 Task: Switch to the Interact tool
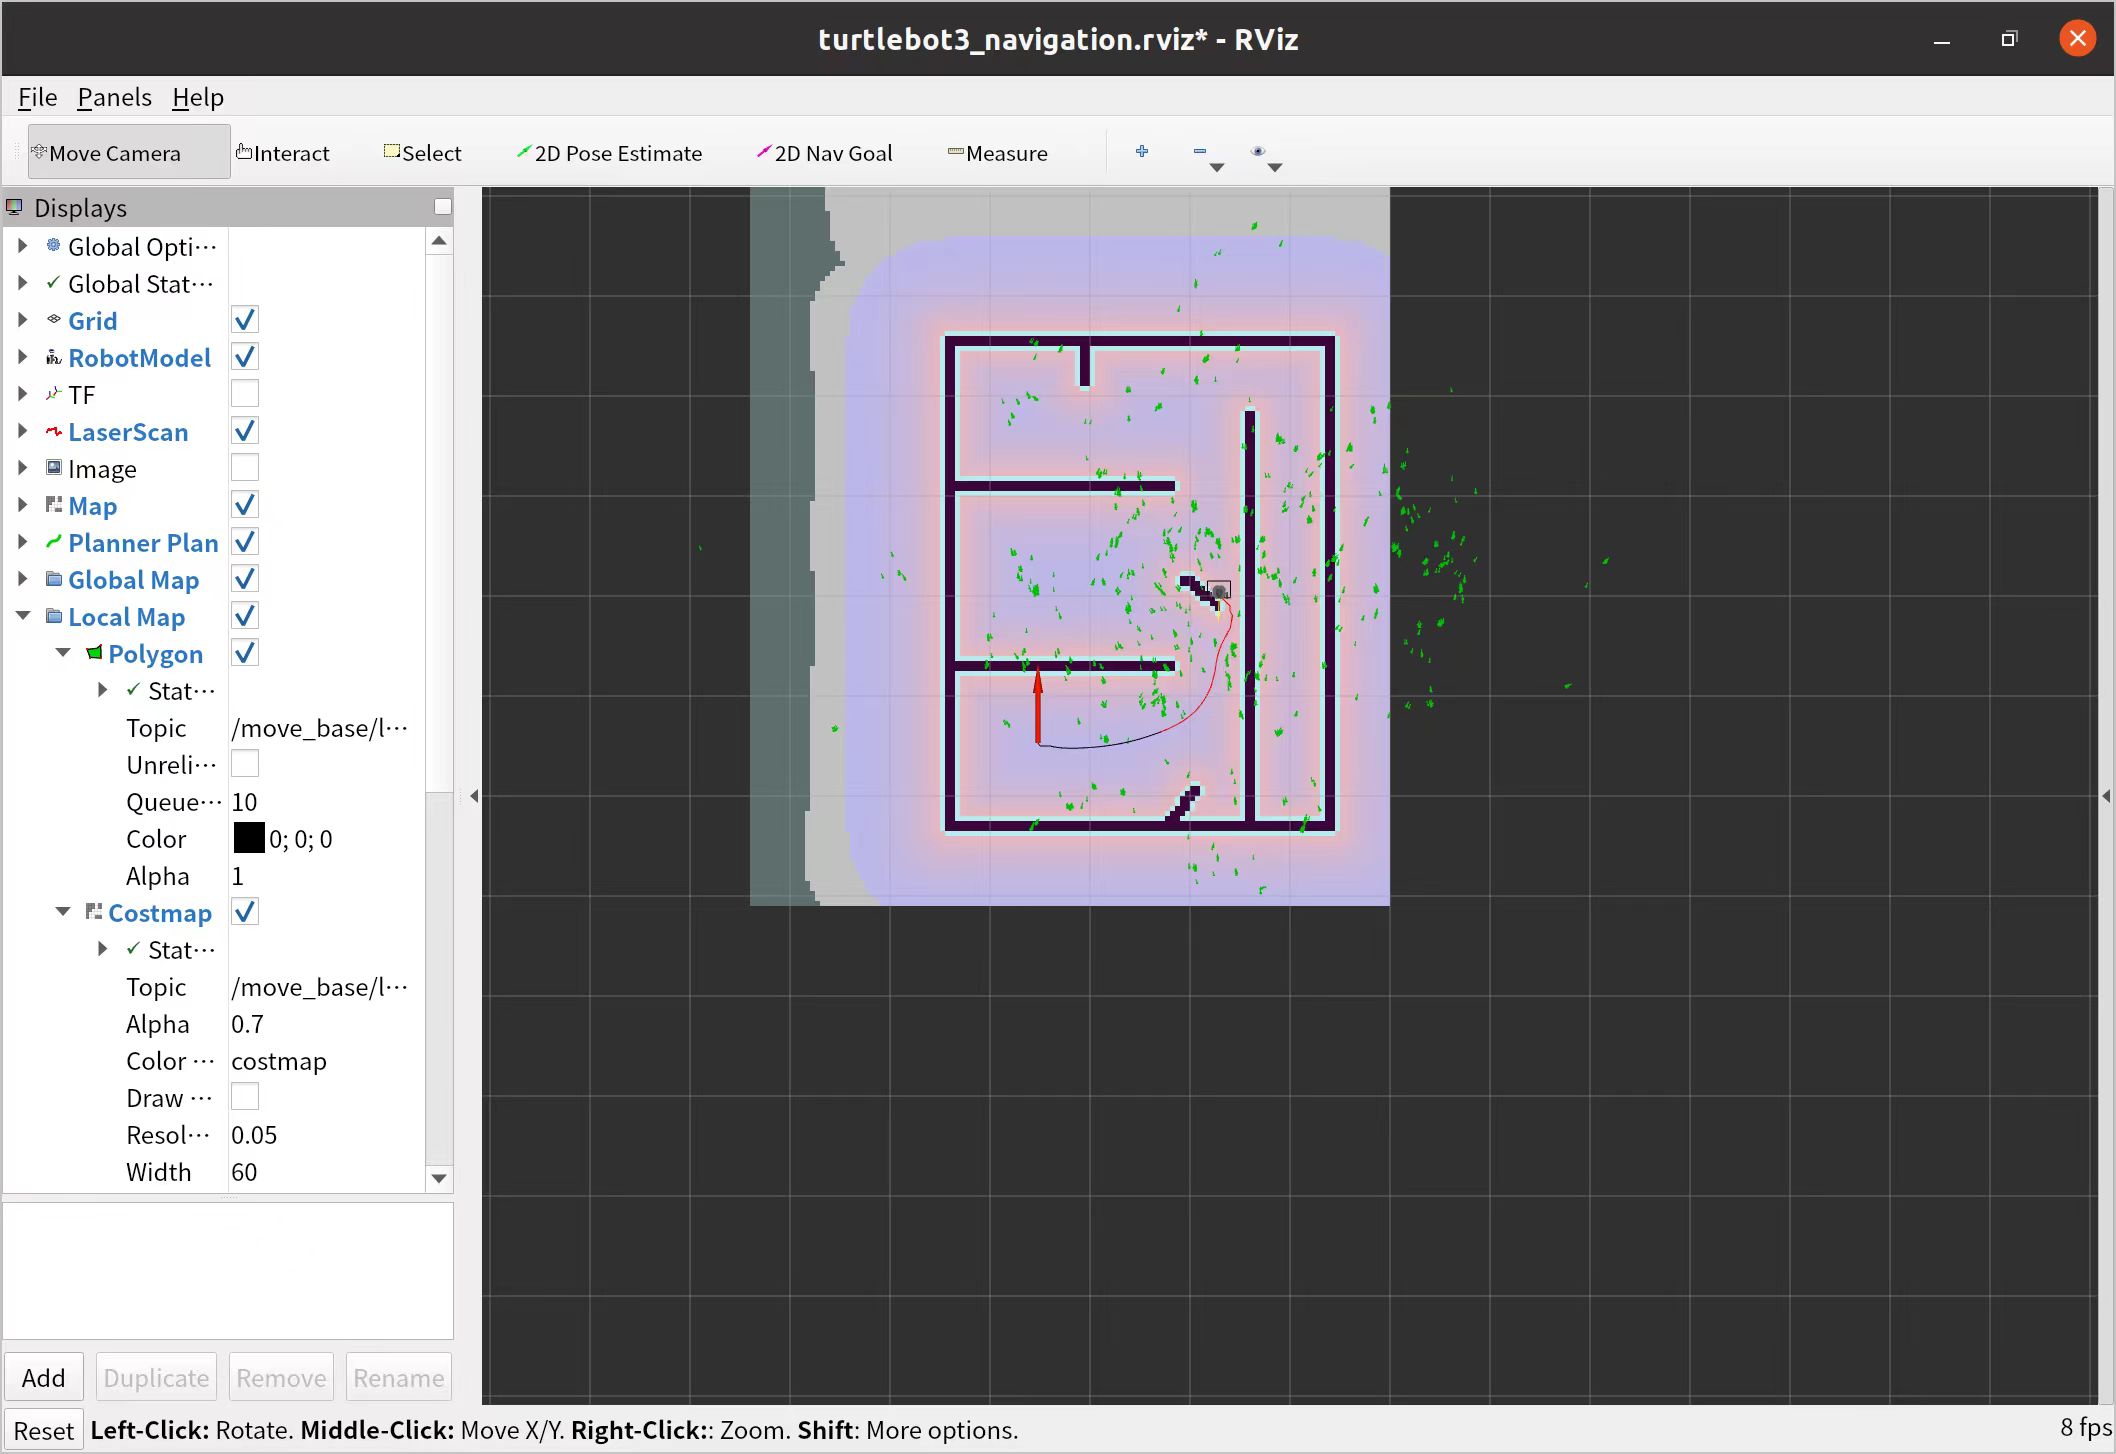(x=283, y=153)
